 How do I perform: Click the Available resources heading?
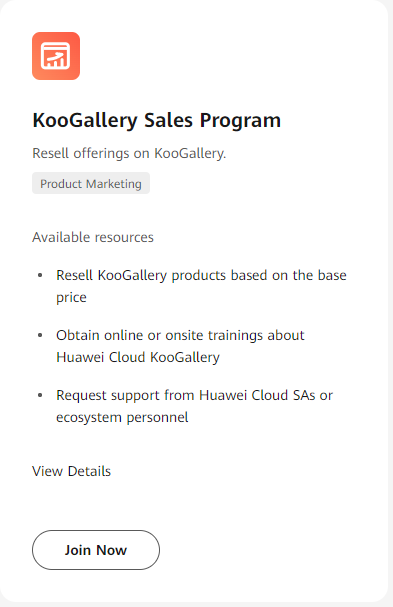(x=93, y=237)
